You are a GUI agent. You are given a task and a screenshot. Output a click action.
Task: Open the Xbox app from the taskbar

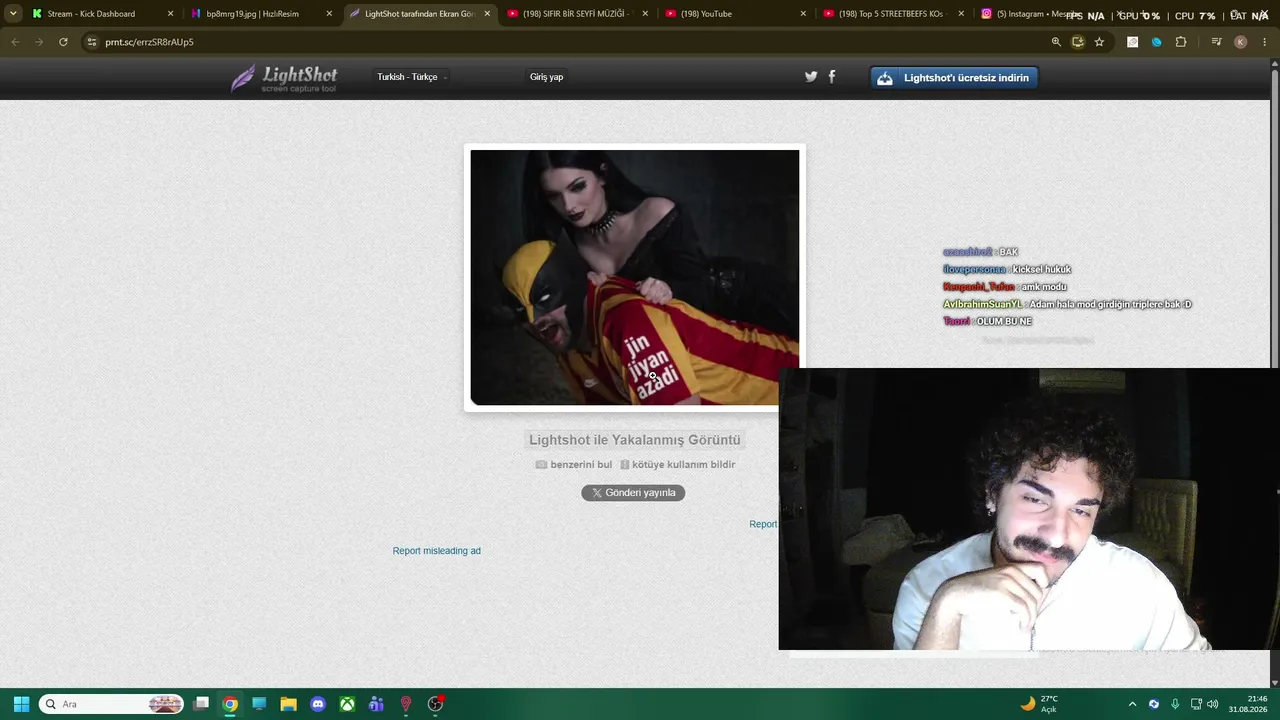(347, 704)
